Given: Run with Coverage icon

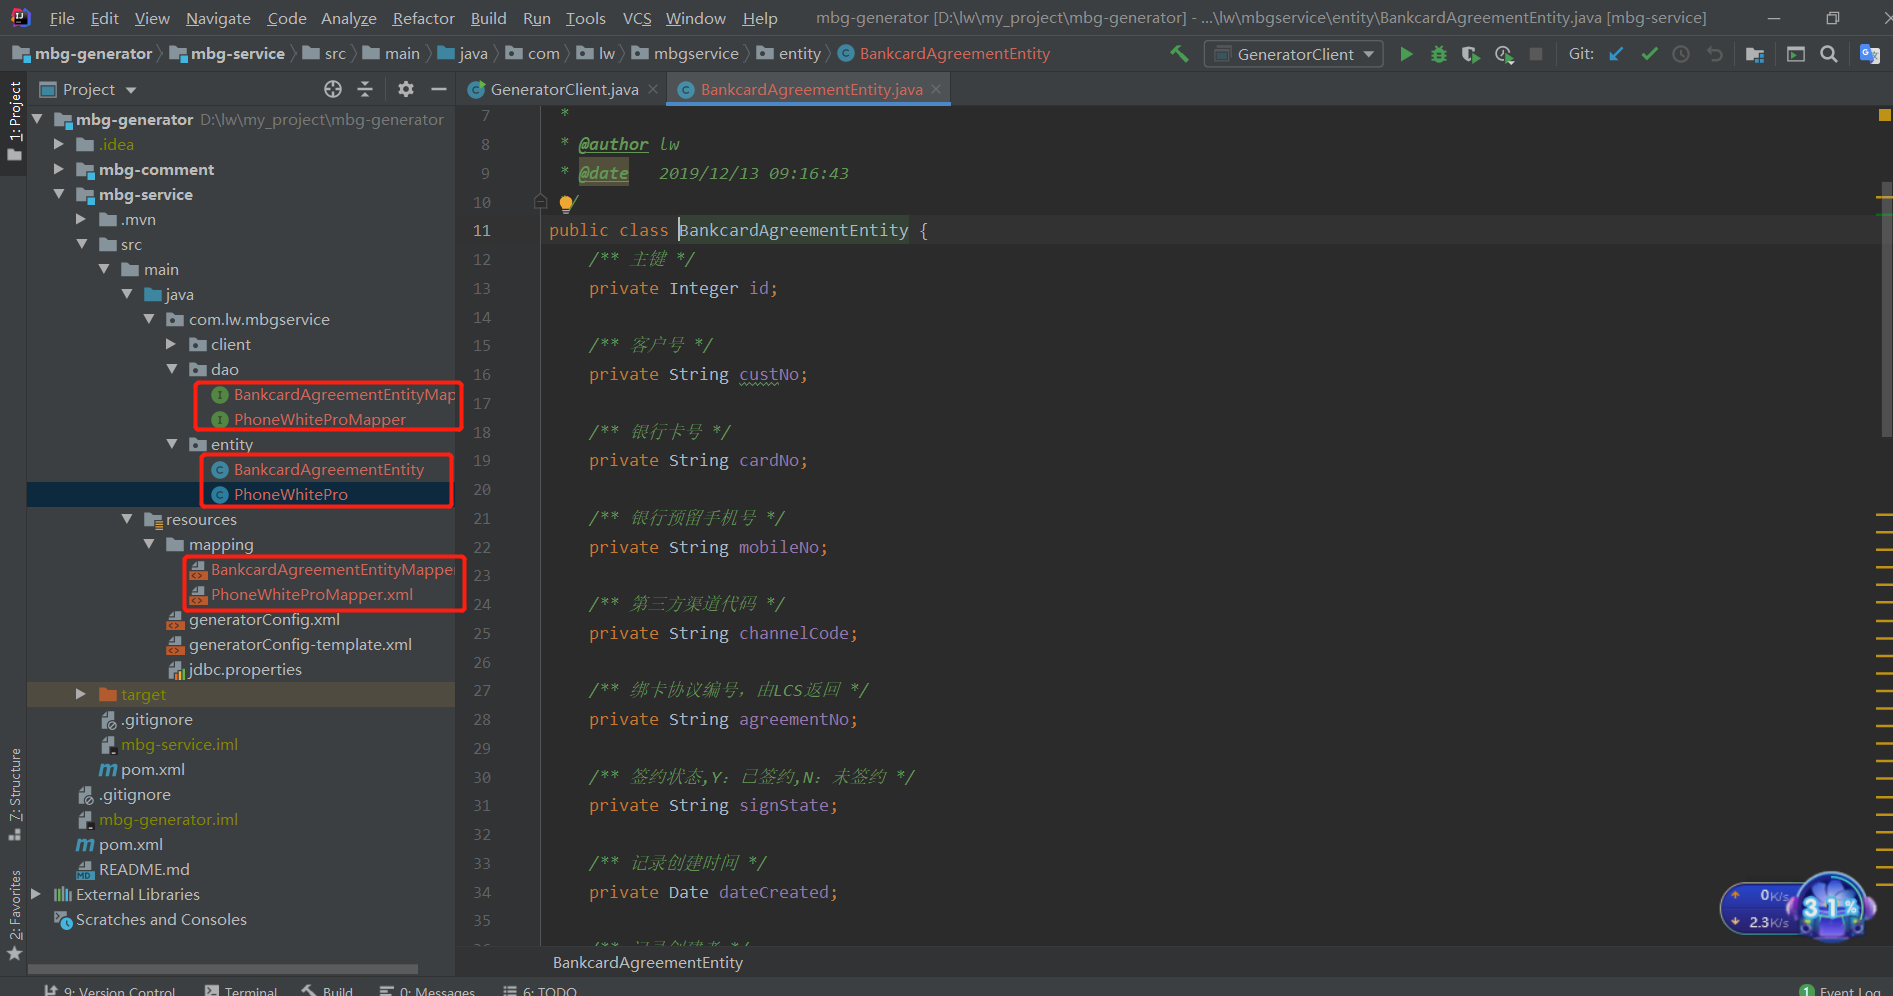Looking at the screenshot, I should (1470, 53).
